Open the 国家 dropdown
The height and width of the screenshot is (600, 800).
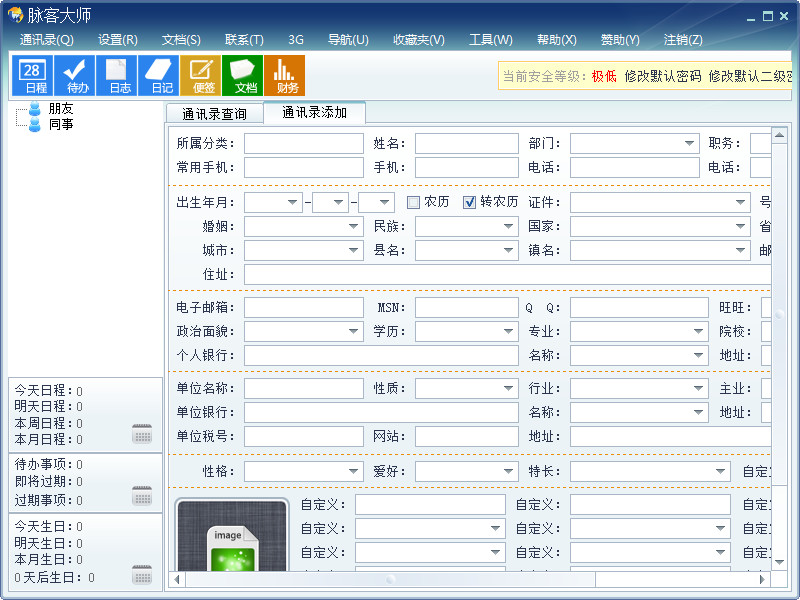pyautogui.click(x=740, y=226)
